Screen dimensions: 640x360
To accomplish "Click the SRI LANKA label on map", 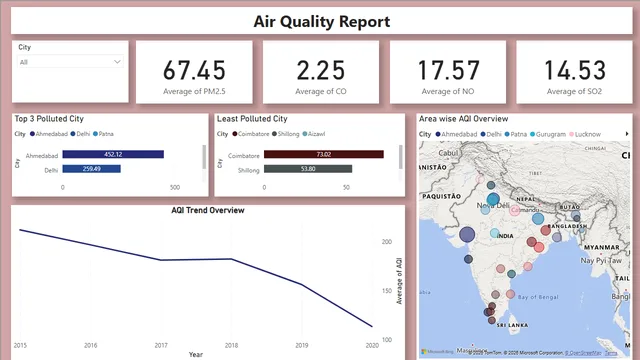I will (512, 325).
